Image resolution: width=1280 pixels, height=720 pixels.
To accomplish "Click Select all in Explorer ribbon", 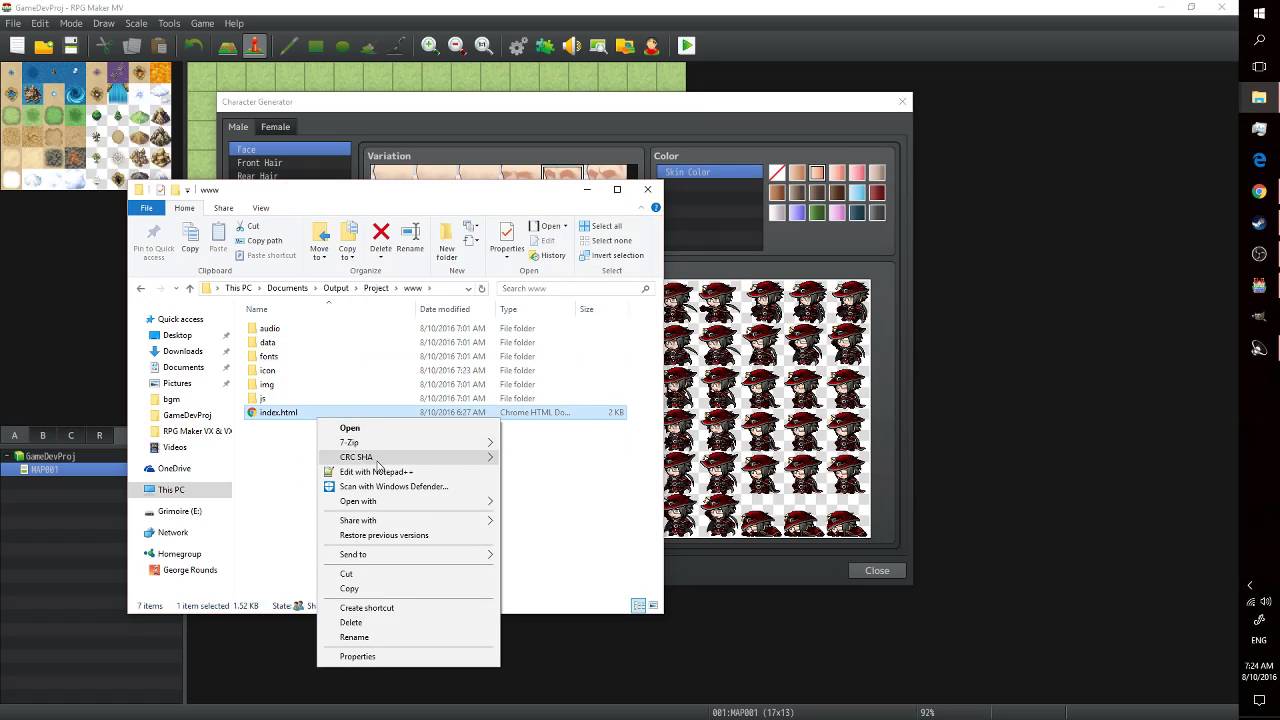I will pyautogui.click(x=600, y=226).
